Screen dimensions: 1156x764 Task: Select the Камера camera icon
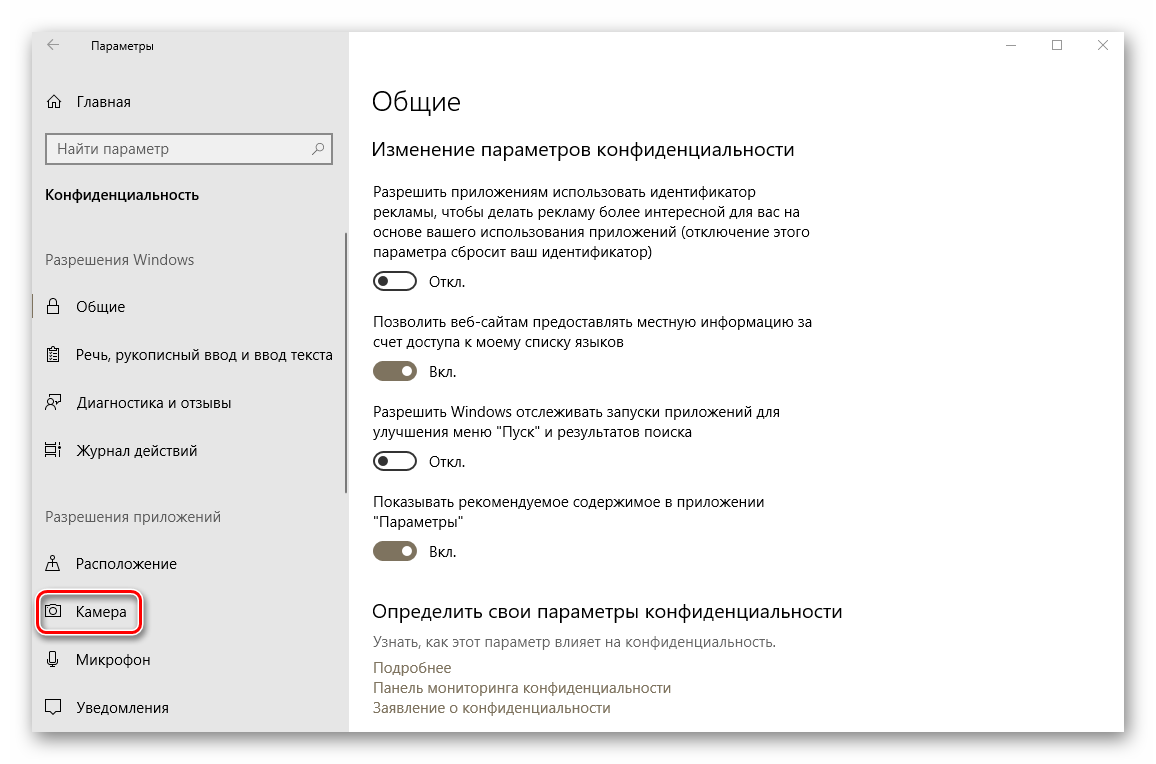pyautogui.click(x=54, y=612)
